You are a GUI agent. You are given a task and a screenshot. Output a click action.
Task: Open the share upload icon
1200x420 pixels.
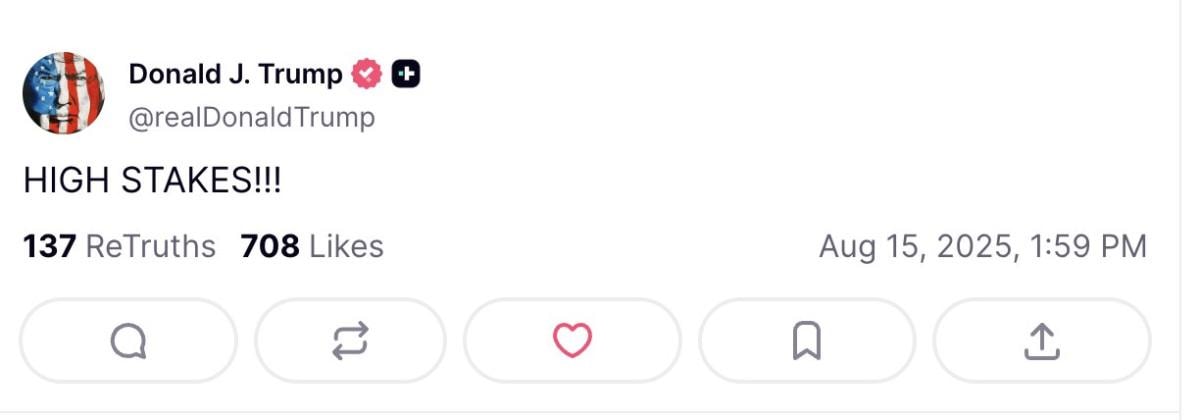(1041, 341)
